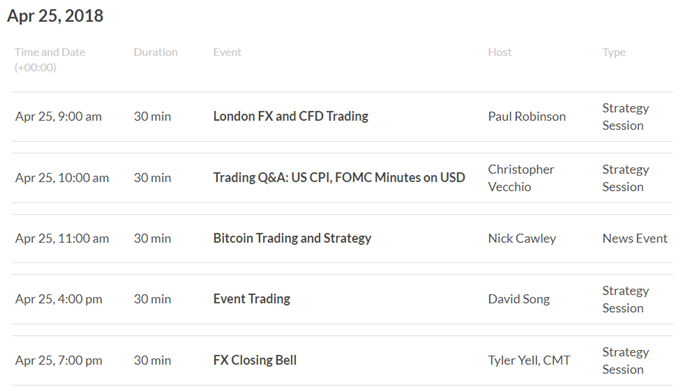
Task: Open the London FX and CFD Trading event
Action: [x=291, y=116]
